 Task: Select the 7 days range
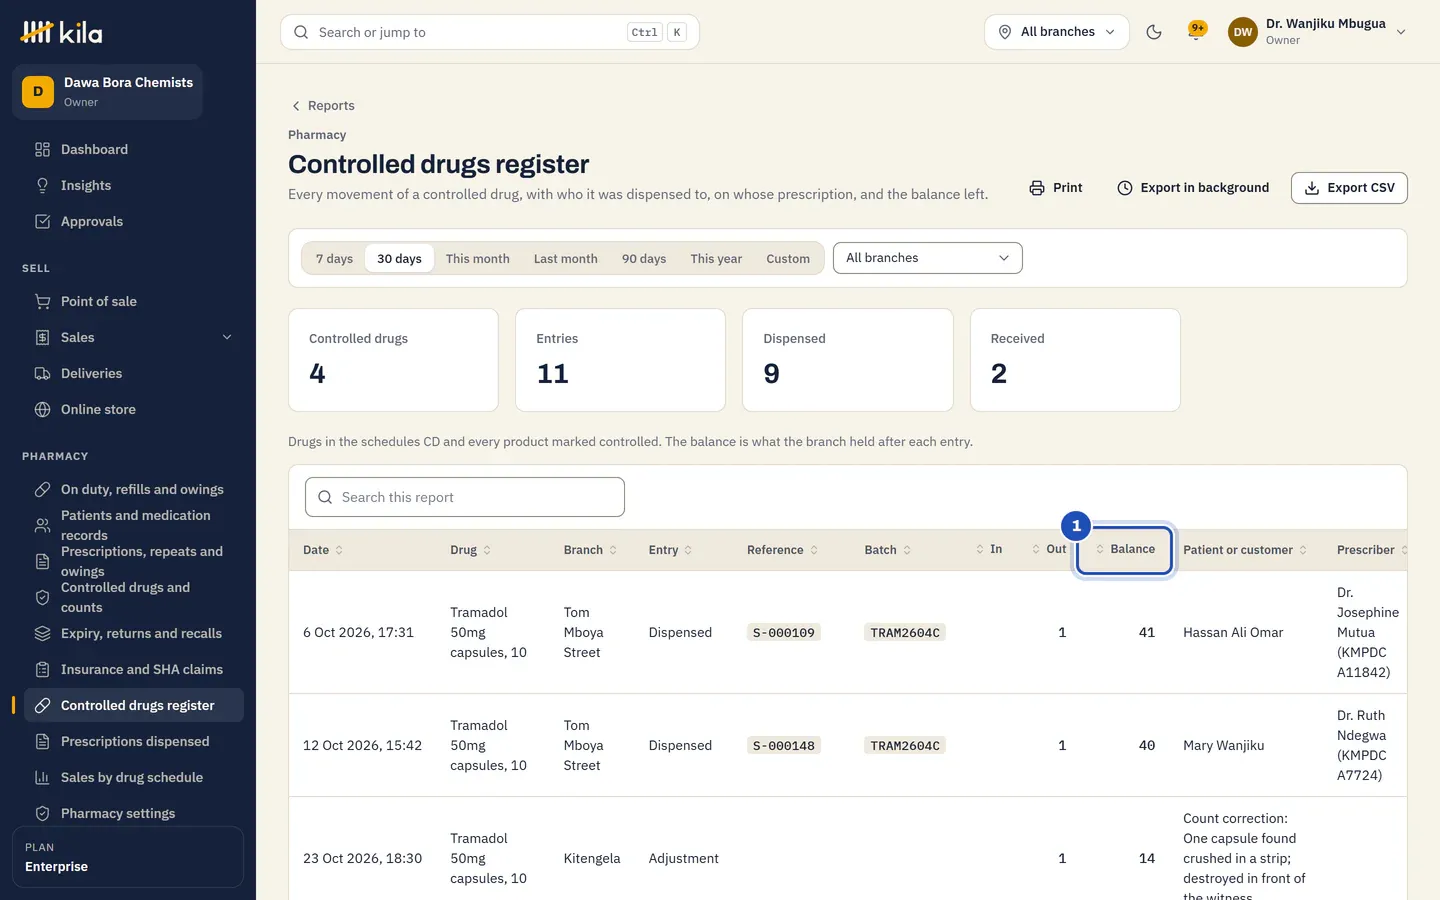click(334, 258)
